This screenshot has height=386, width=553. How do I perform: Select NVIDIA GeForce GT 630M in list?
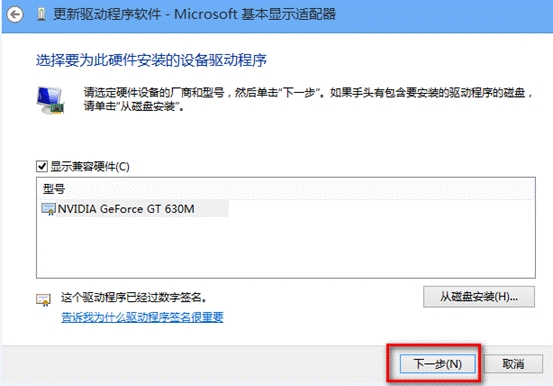(126, 209)
